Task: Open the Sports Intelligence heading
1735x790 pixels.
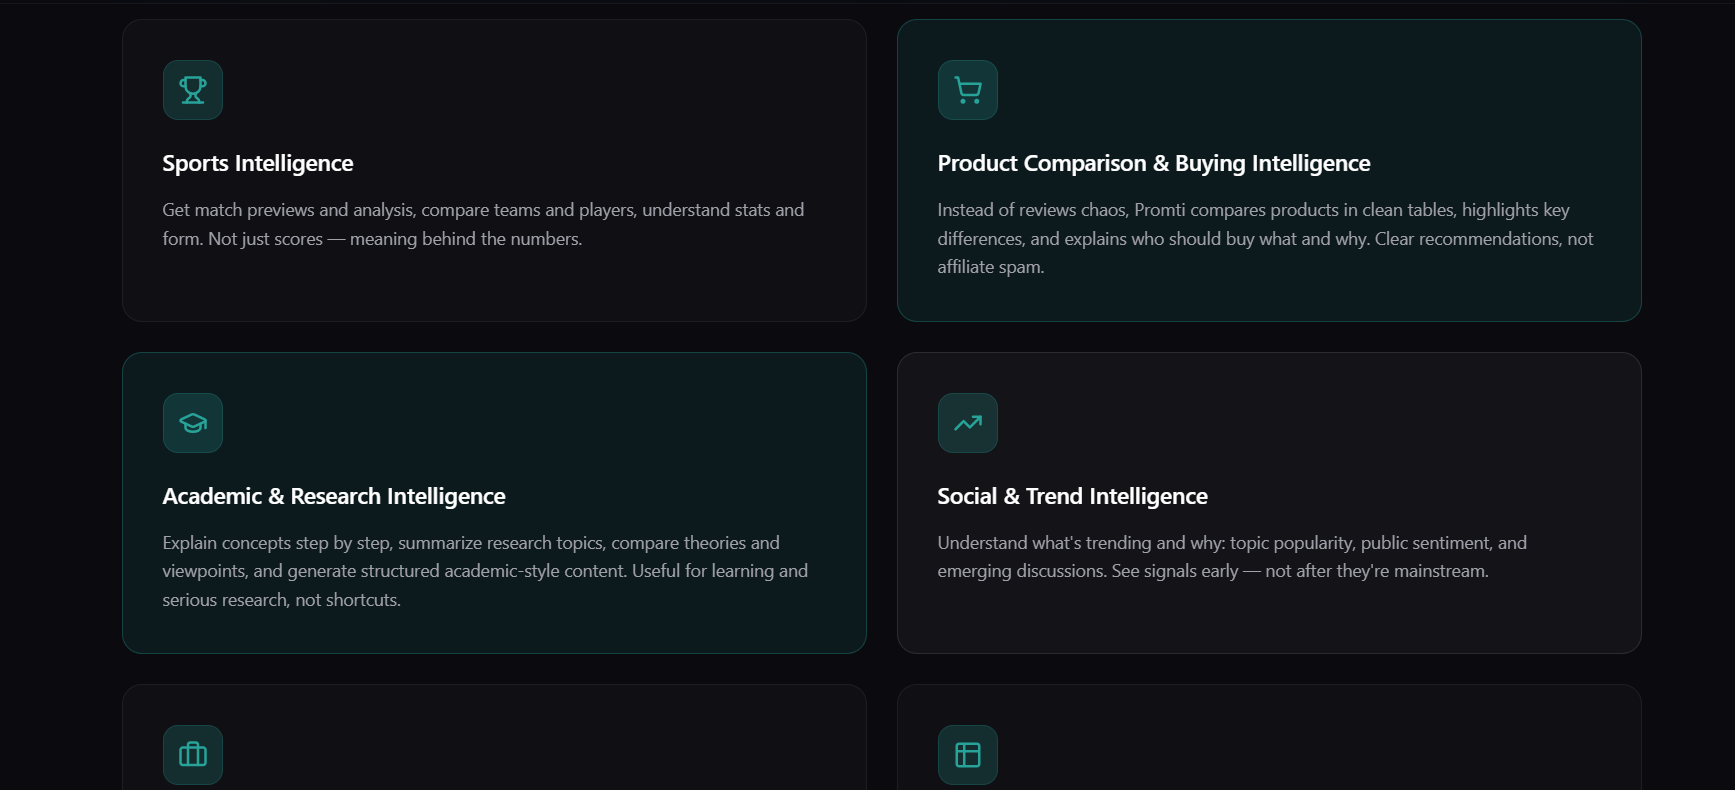Action: (258, 163)
